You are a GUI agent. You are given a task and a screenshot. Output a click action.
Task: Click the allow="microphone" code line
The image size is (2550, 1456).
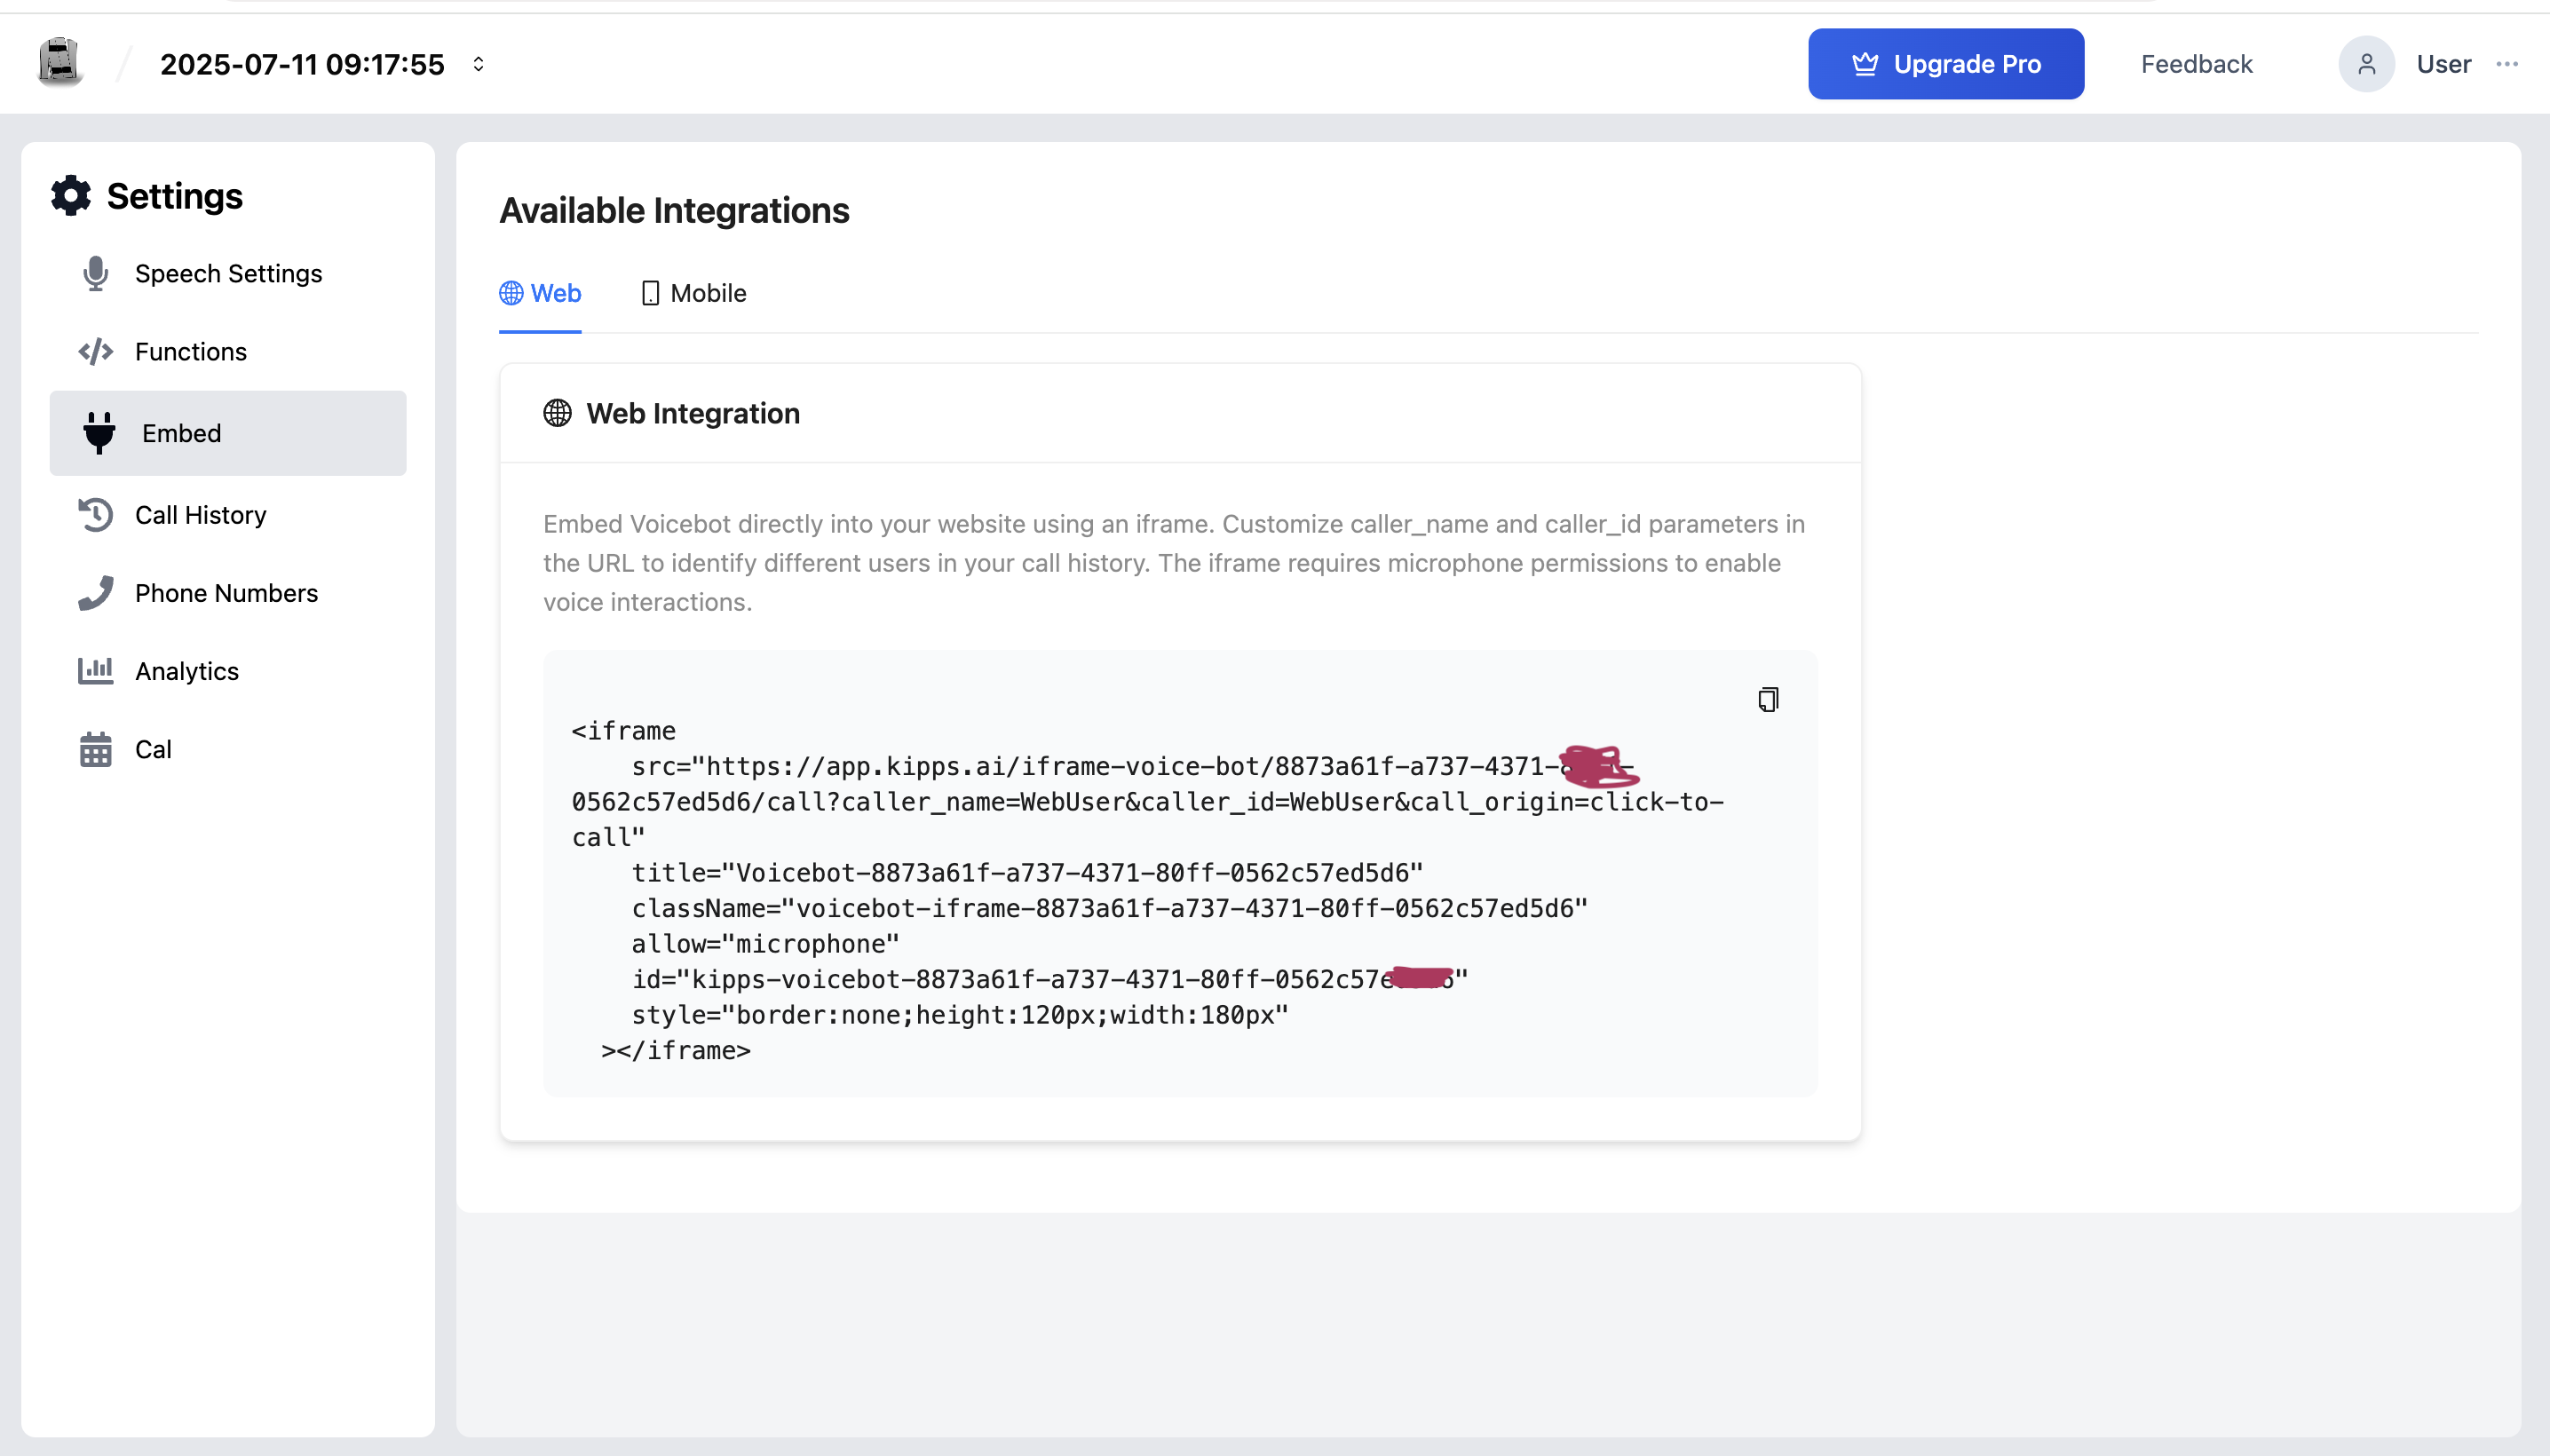(x=765, y=944)
